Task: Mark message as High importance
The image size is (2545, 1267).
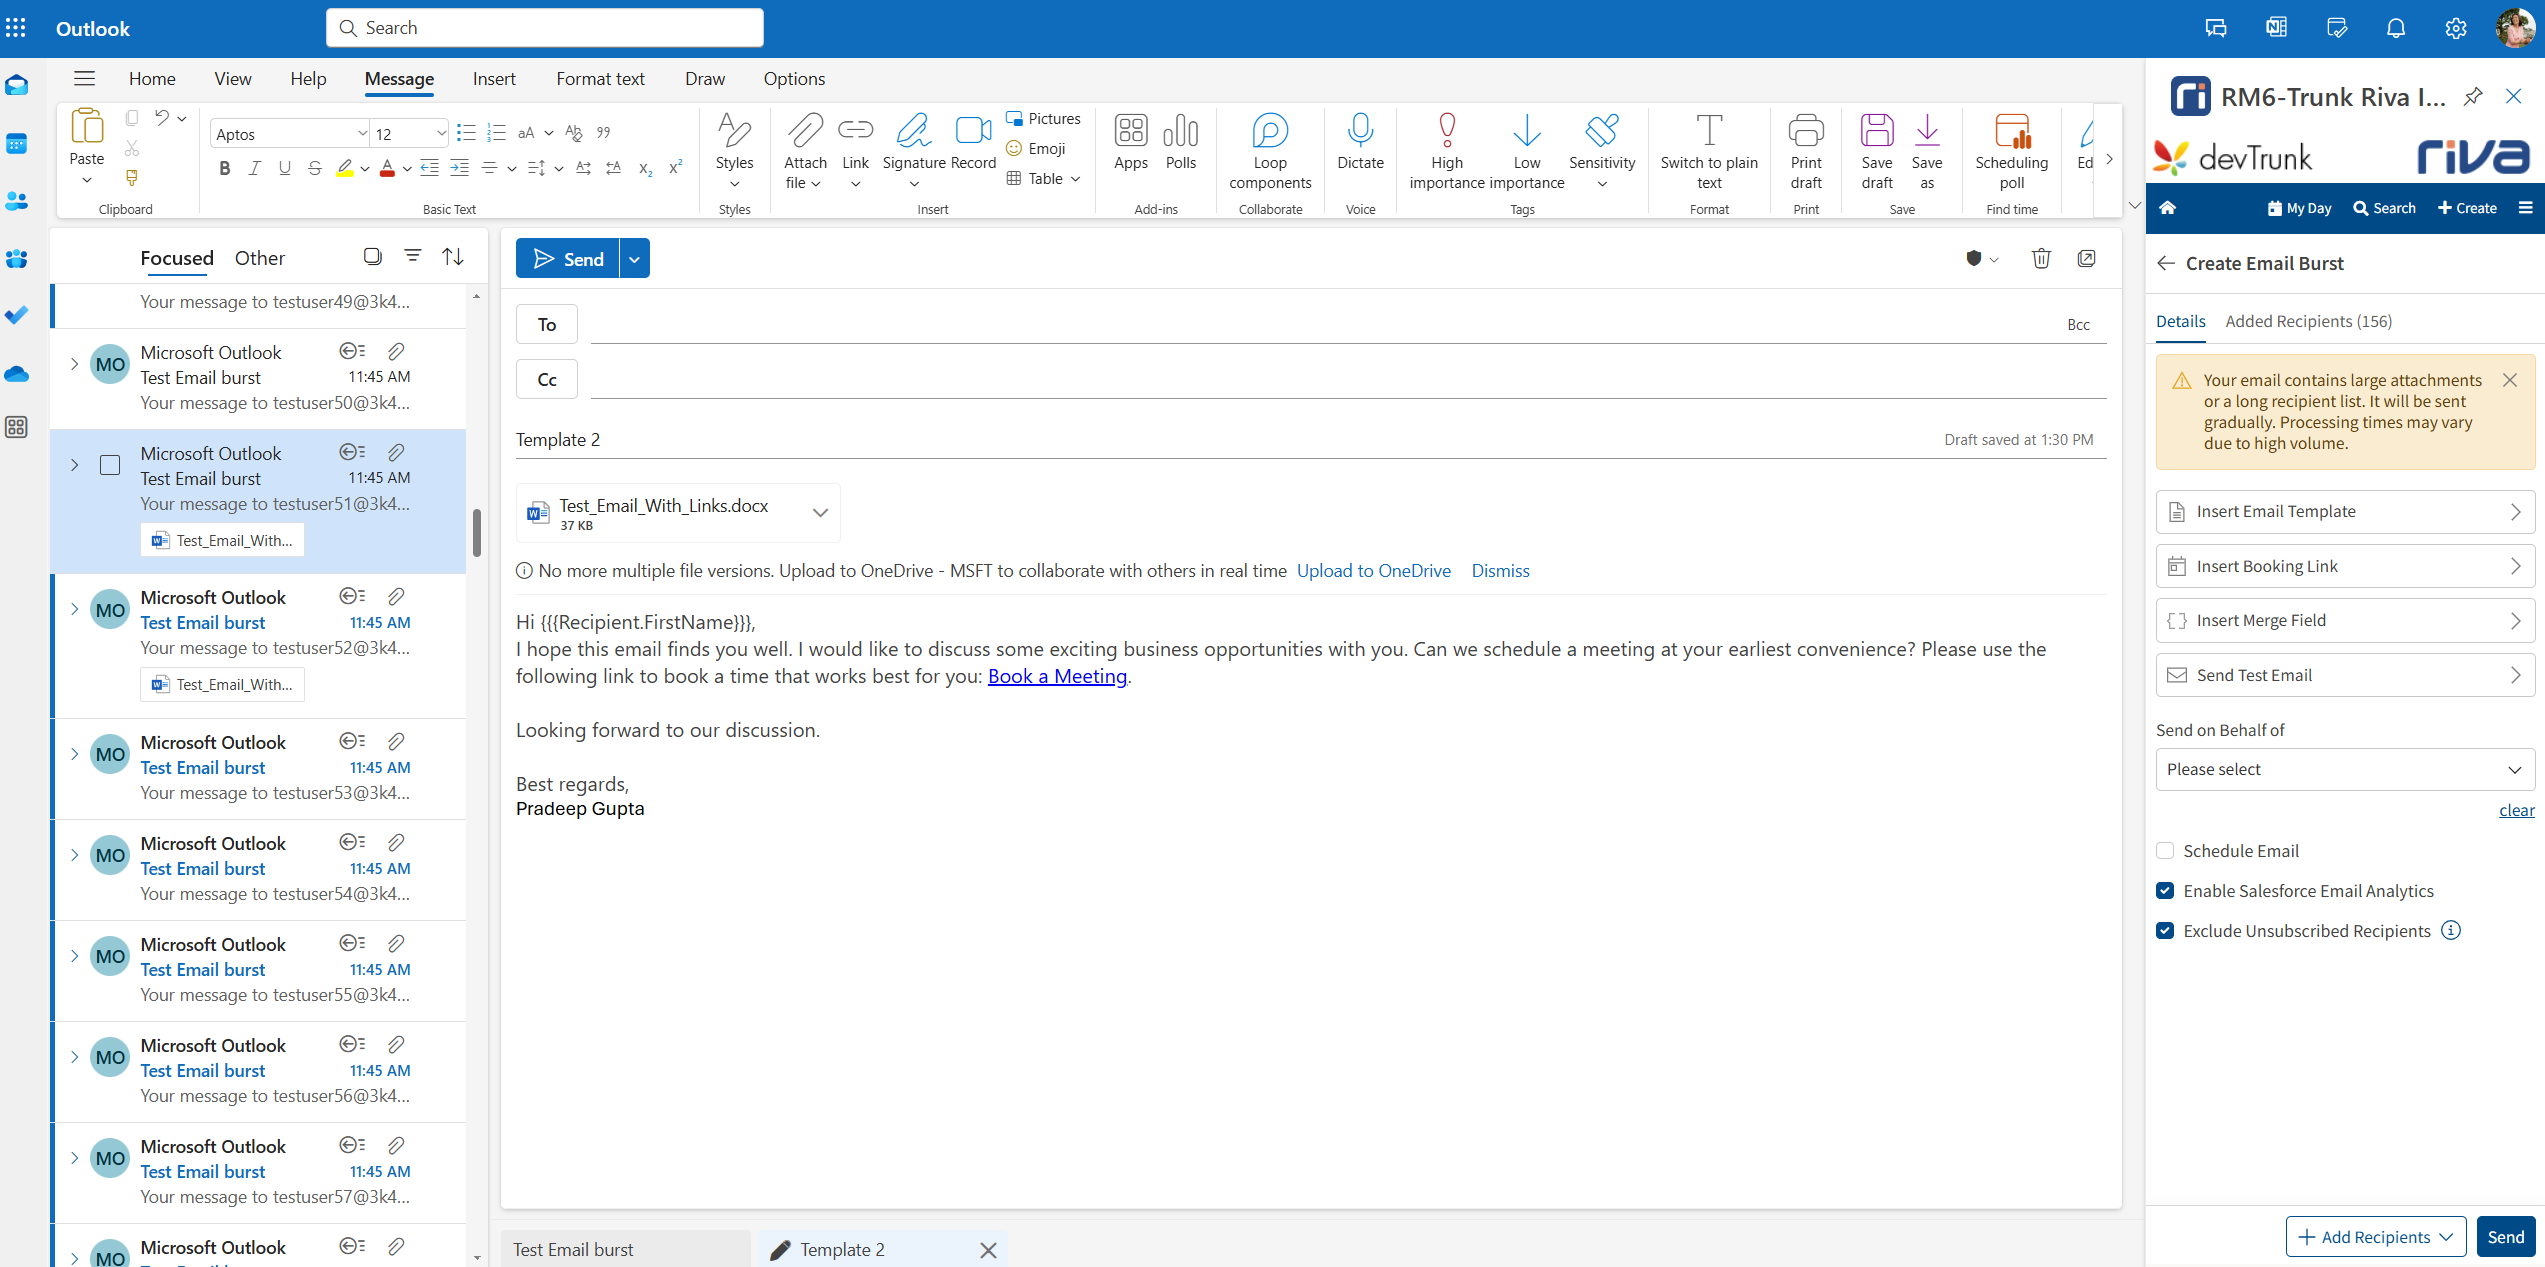Action: pyautogui.click(x=1446, y=131)
